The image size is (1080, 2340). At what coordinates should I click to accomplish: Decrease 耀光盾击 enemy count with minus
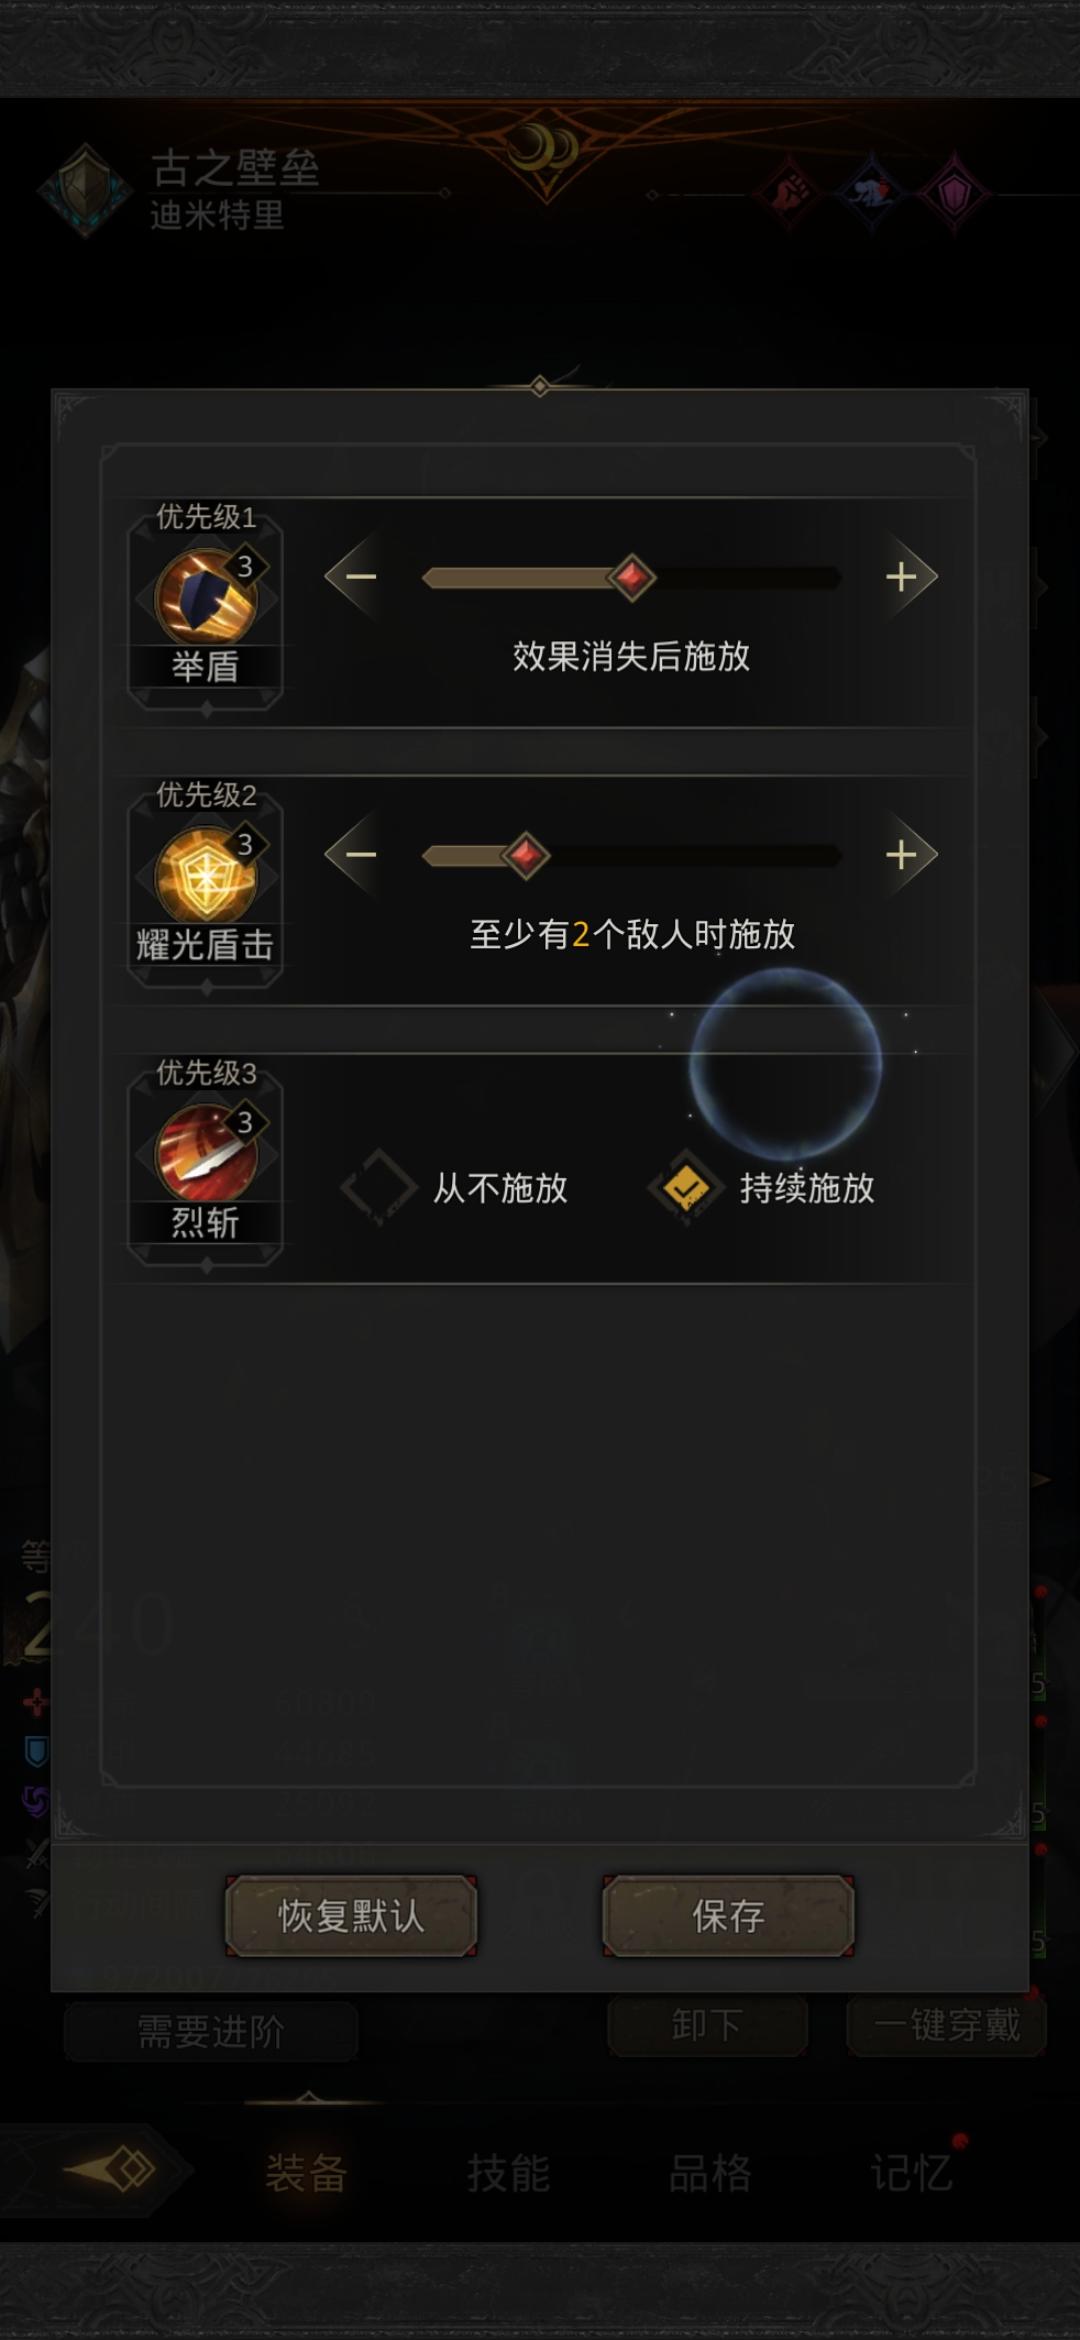tap(356, 855)
